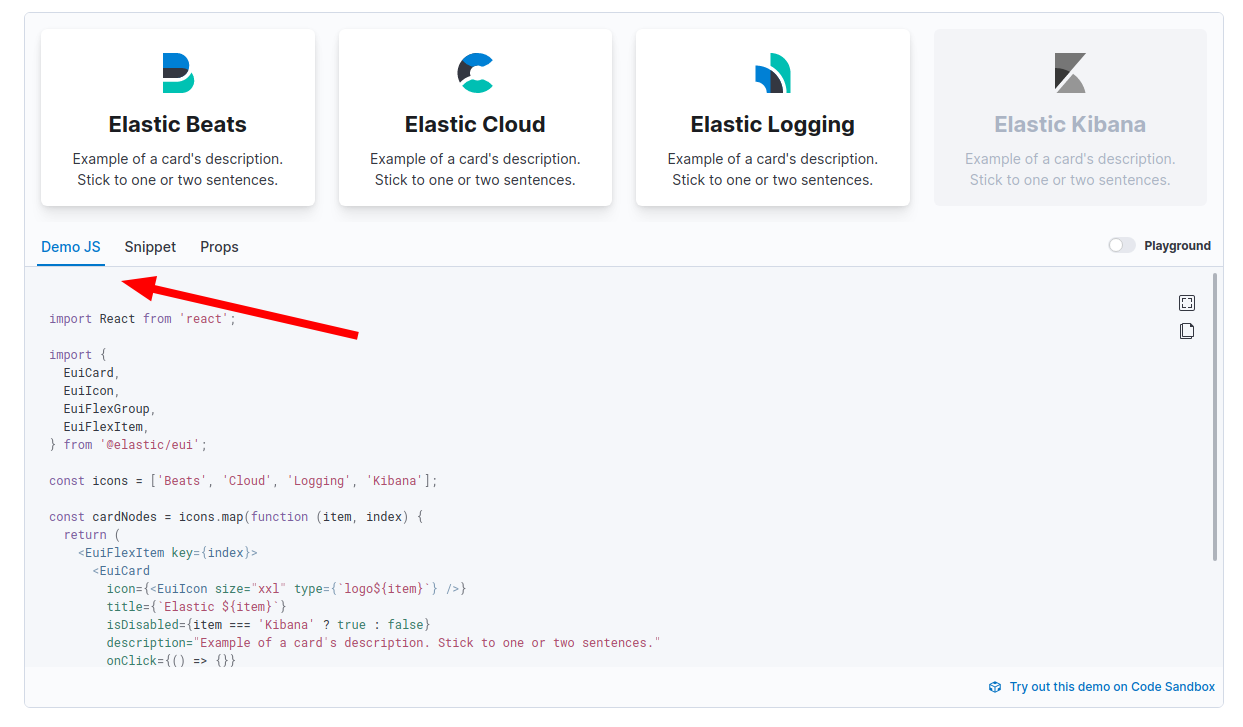Click the Elastic Logging logo icon
Viewport: 1243px width, 727px height.
[772, 72]
